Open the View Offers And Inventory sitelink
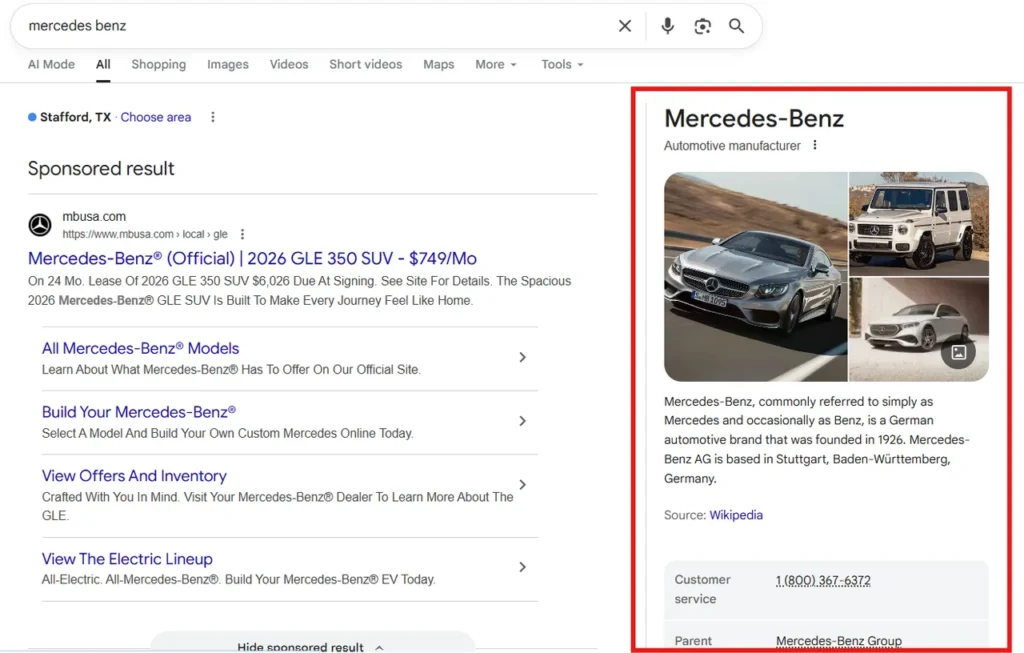The height and width of the screenshot is (653, 1024). coord(134,475)
